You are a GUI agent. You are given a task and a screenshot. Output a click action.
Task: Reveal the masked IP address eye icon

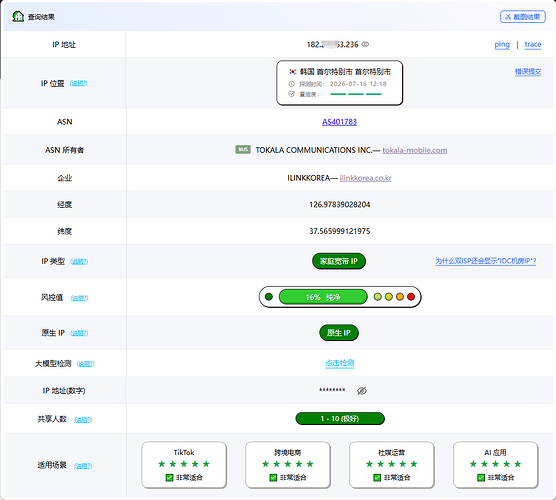365,44
